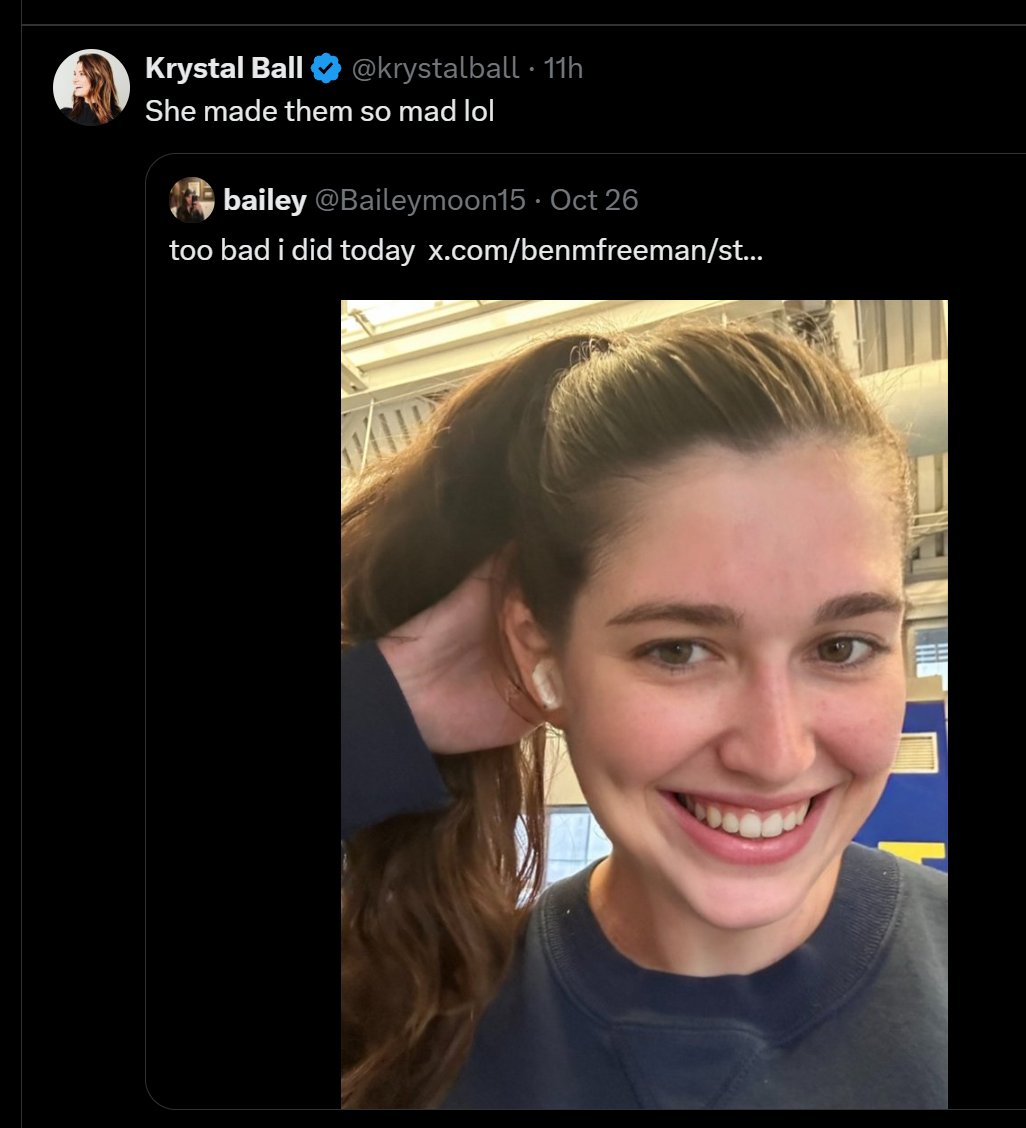The height and width of the screenshot is (1128, 1026).
Task: Open bailey's small avatar in quoted post
Action: (x=191, y=200)
